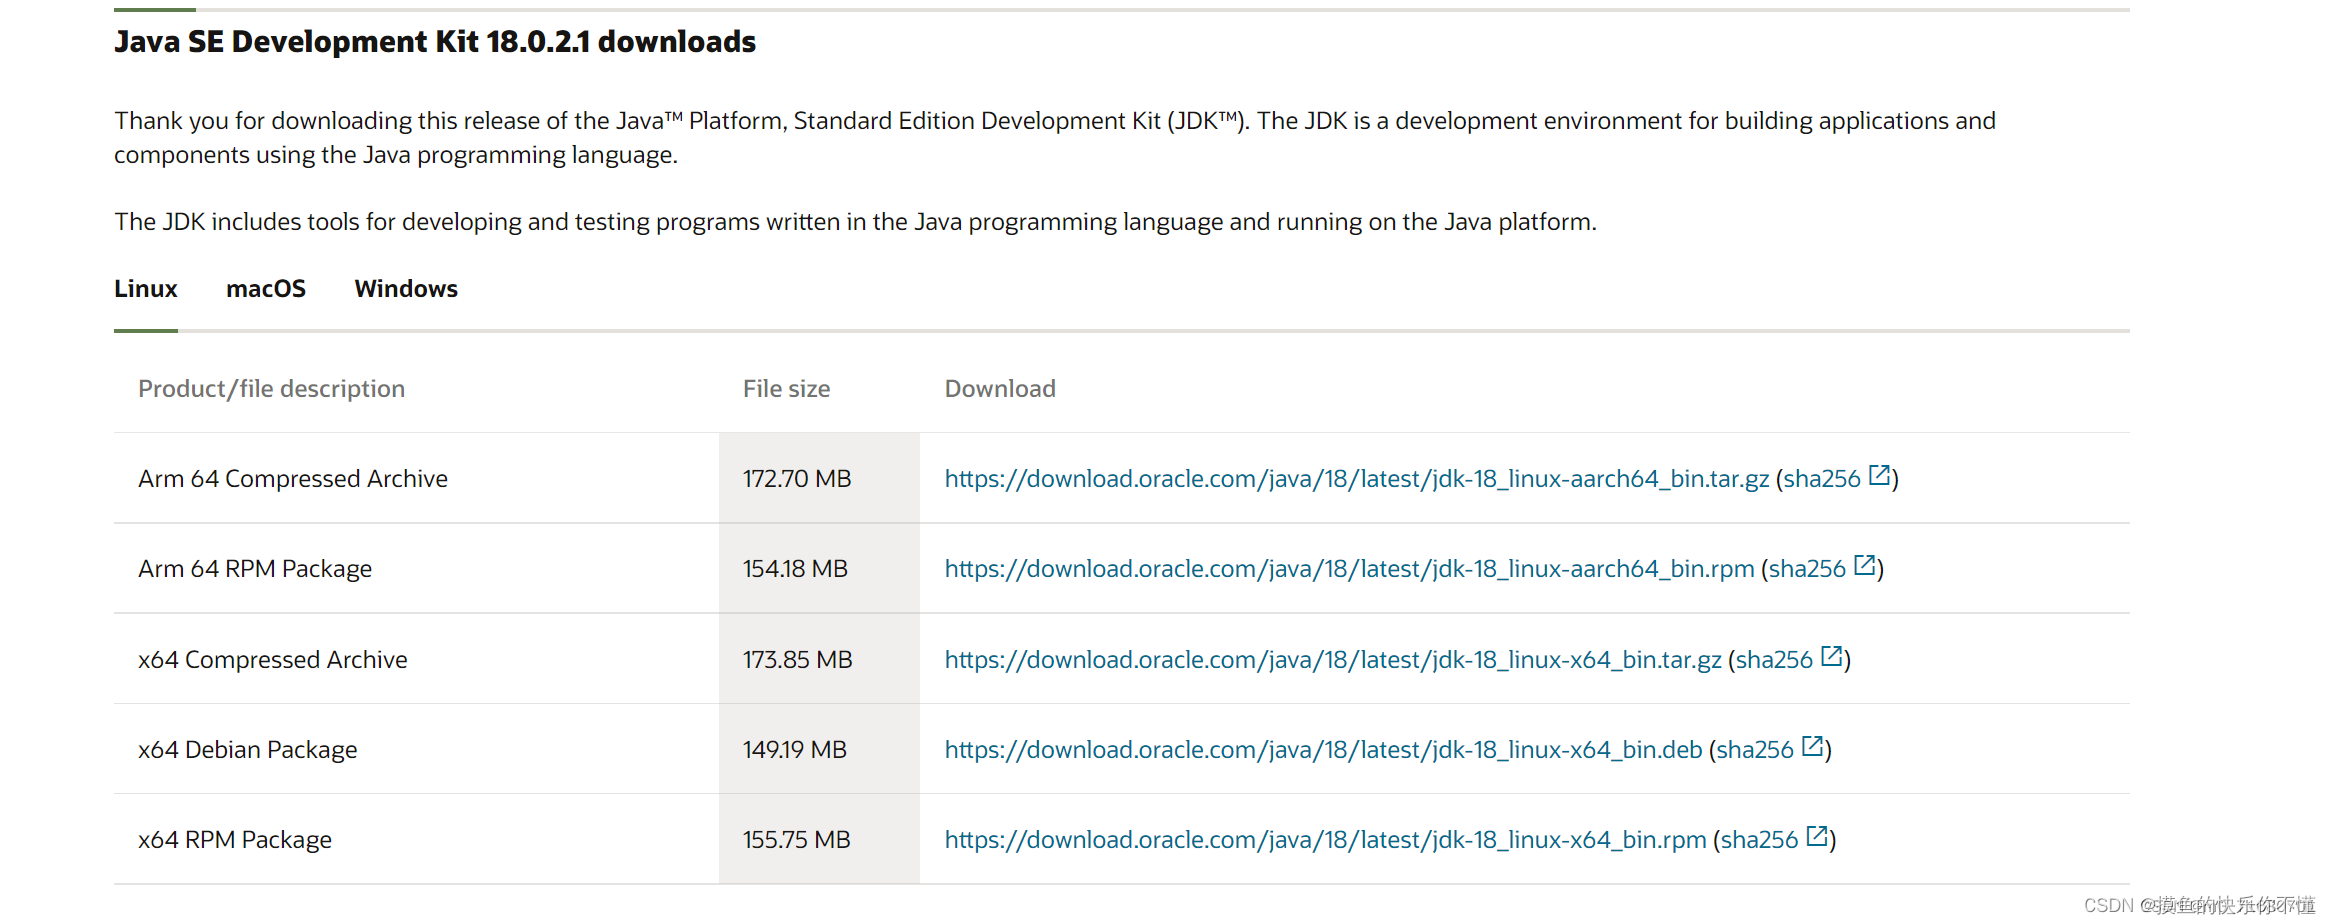Viewport: 2331px width, 924px height.
Task: Select 'x64 Debian Package' row text
Action: click(248, 750)
